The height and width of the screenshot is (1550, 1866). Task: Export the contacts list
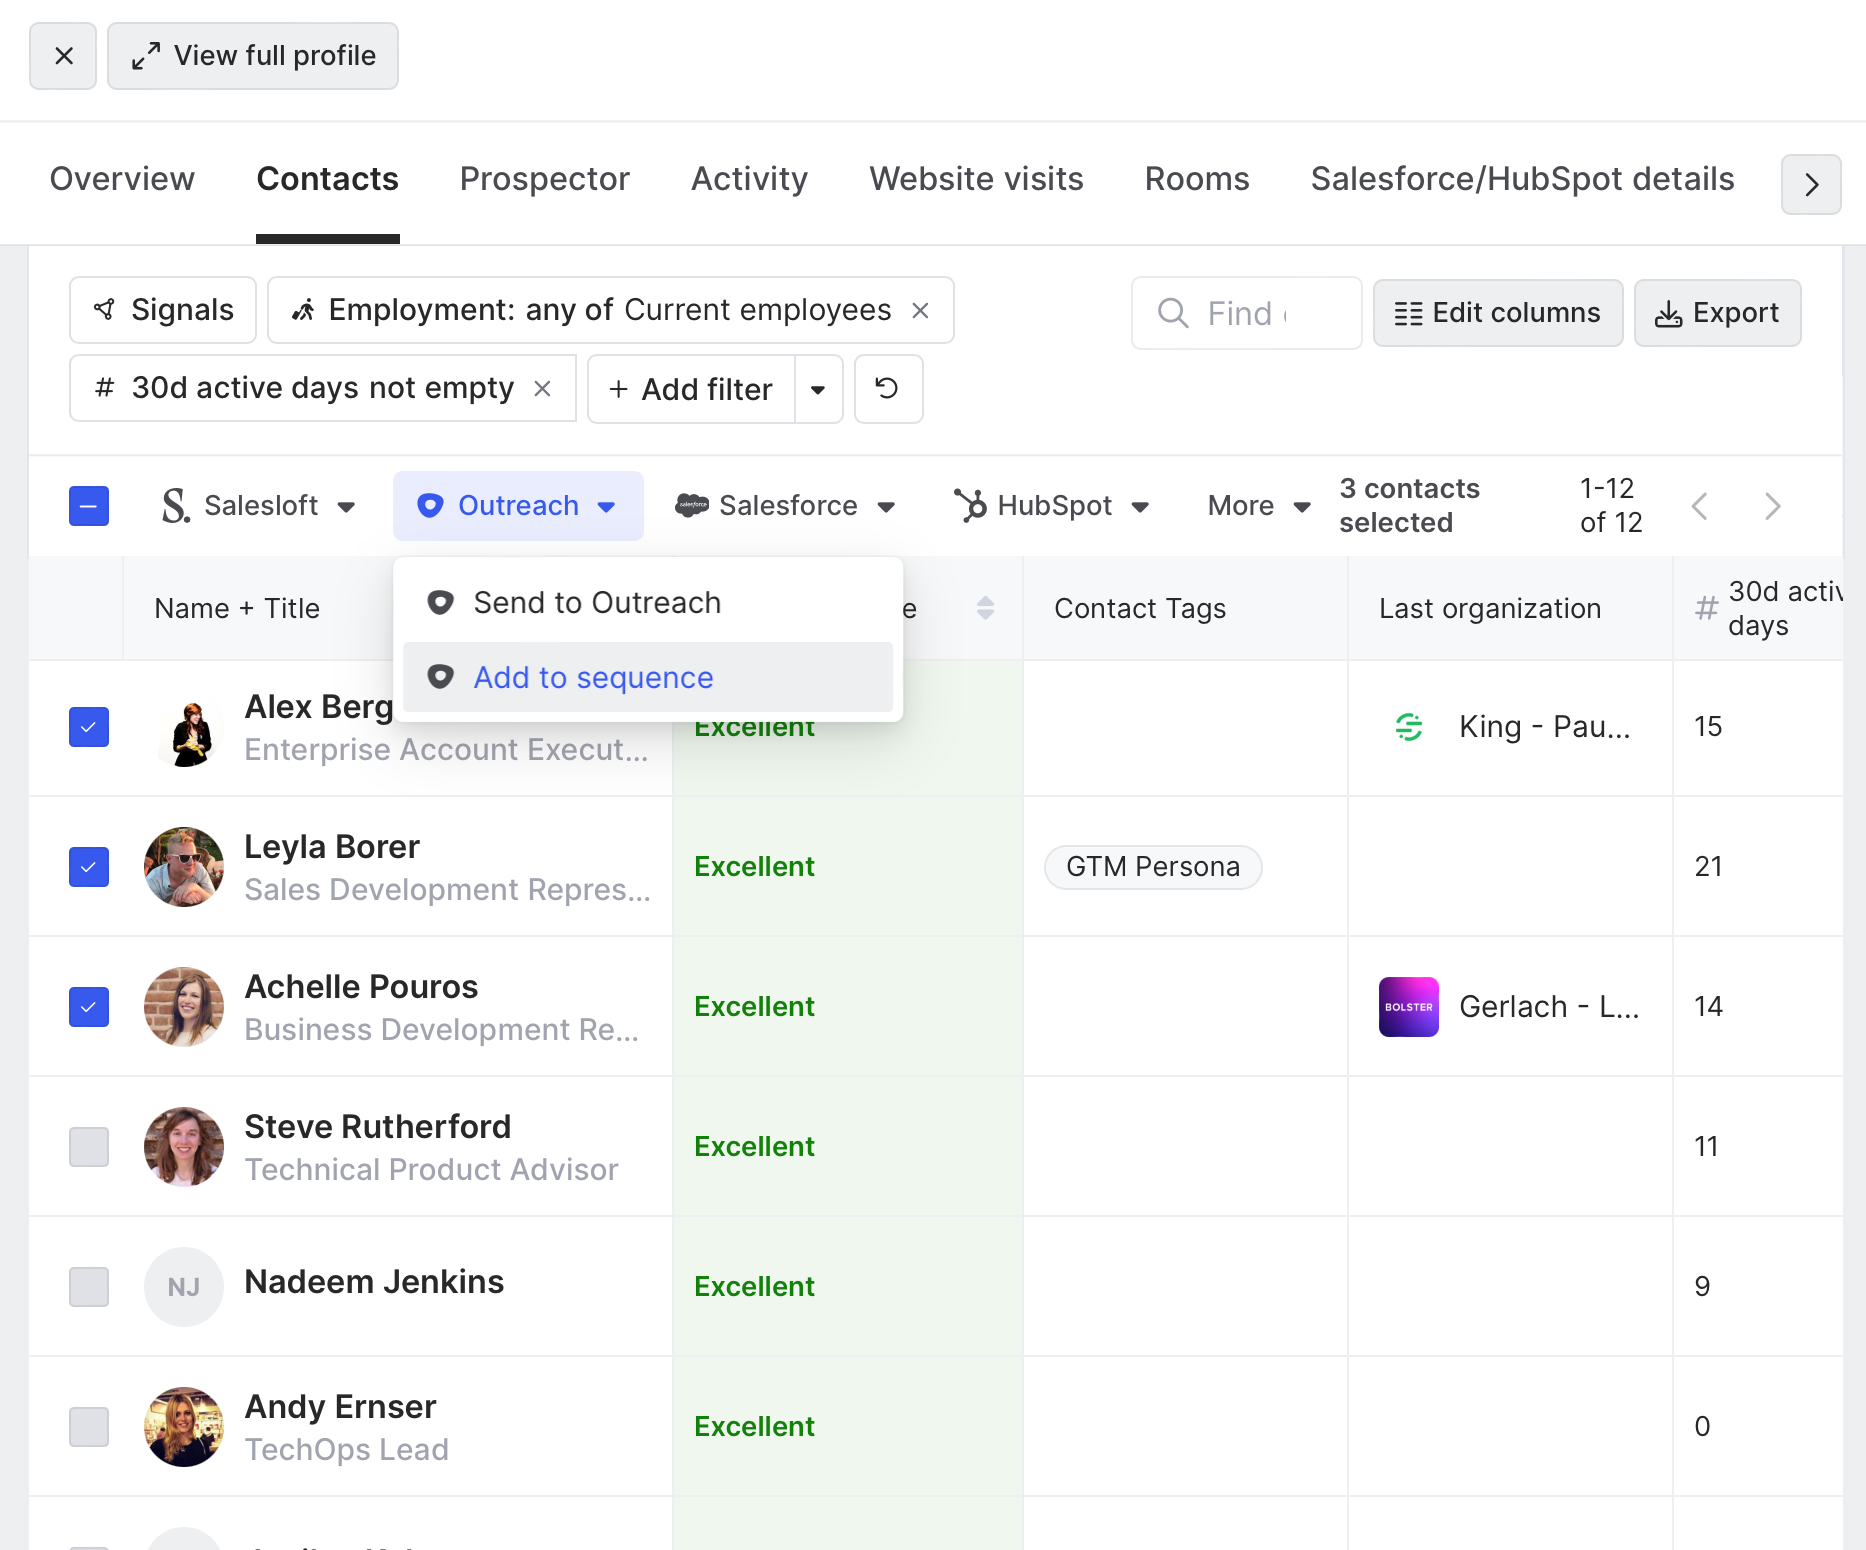[x=1717, y=313]
